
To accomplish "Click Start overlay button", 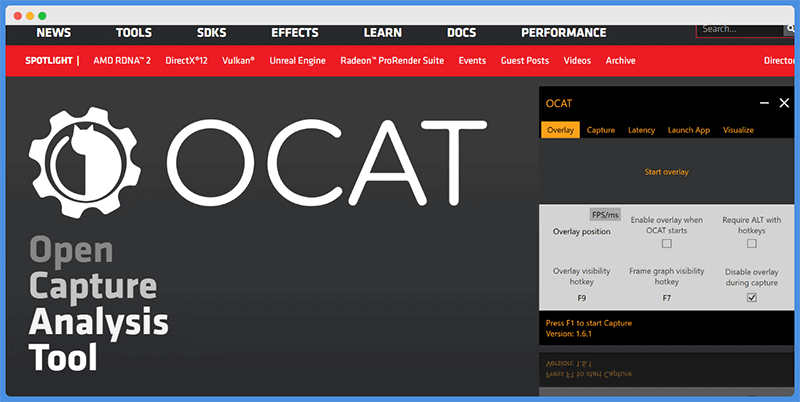I will (666, 172).
